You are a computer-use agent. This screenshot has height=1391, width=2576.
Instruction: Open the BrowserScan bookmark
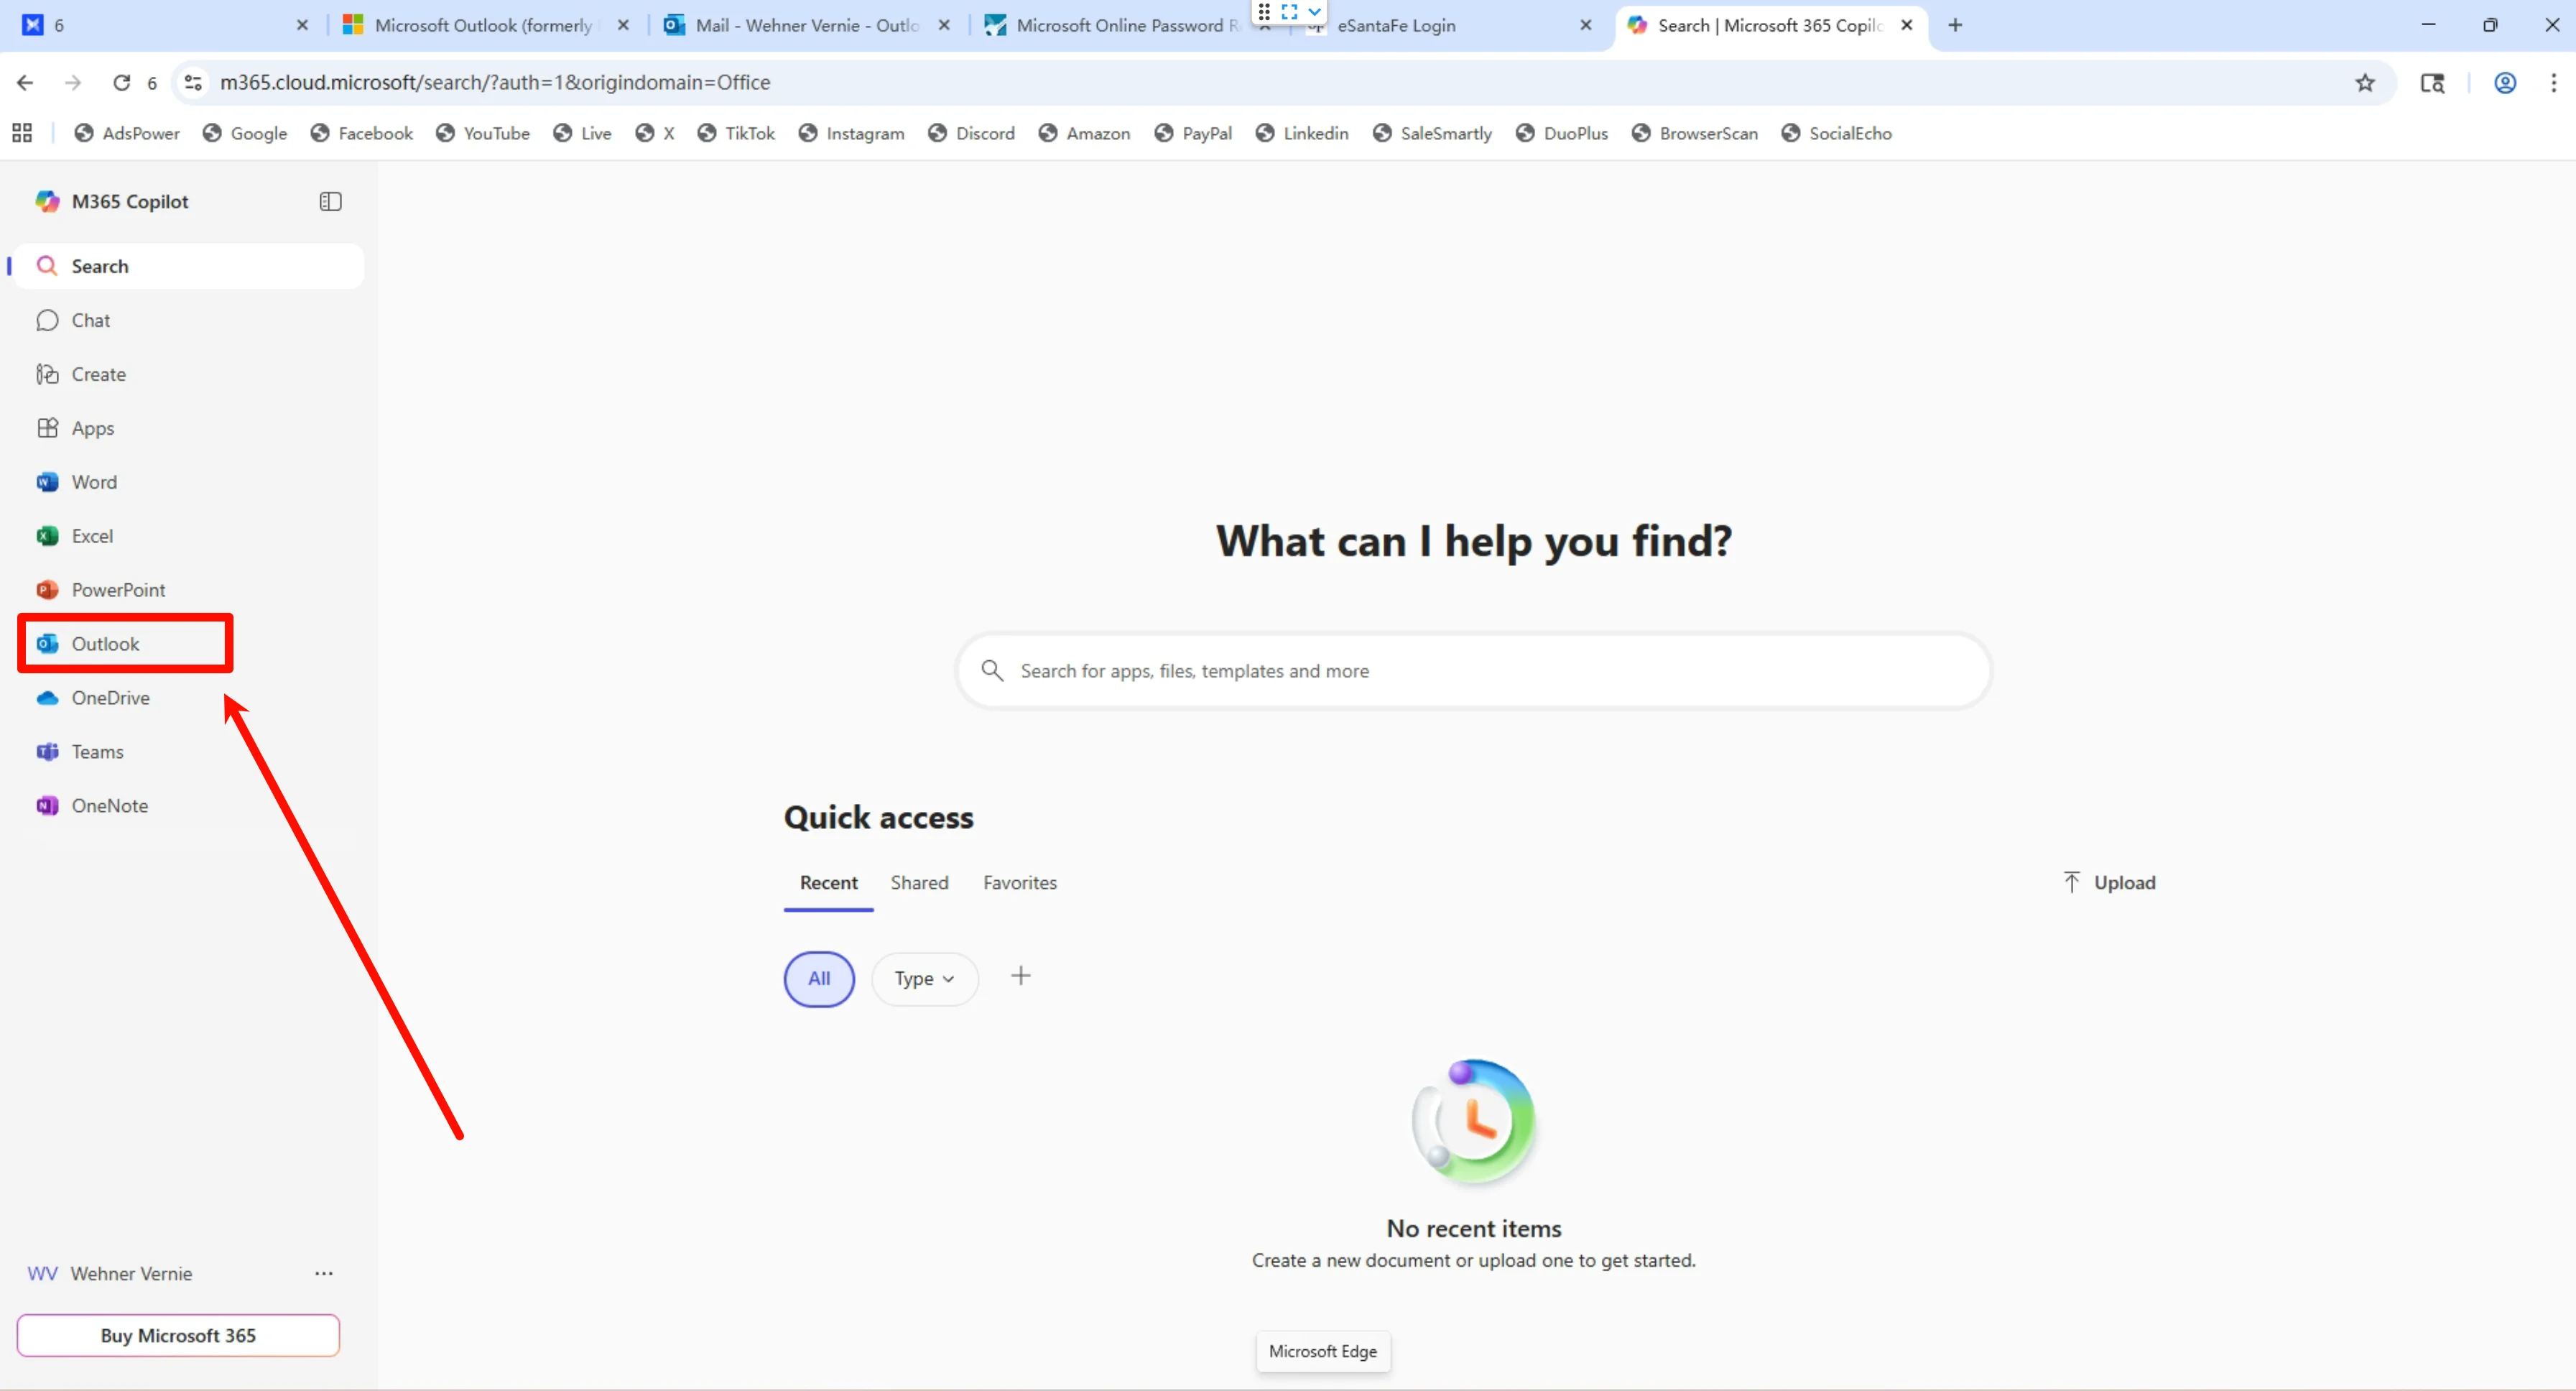(x=1695, y=133)
